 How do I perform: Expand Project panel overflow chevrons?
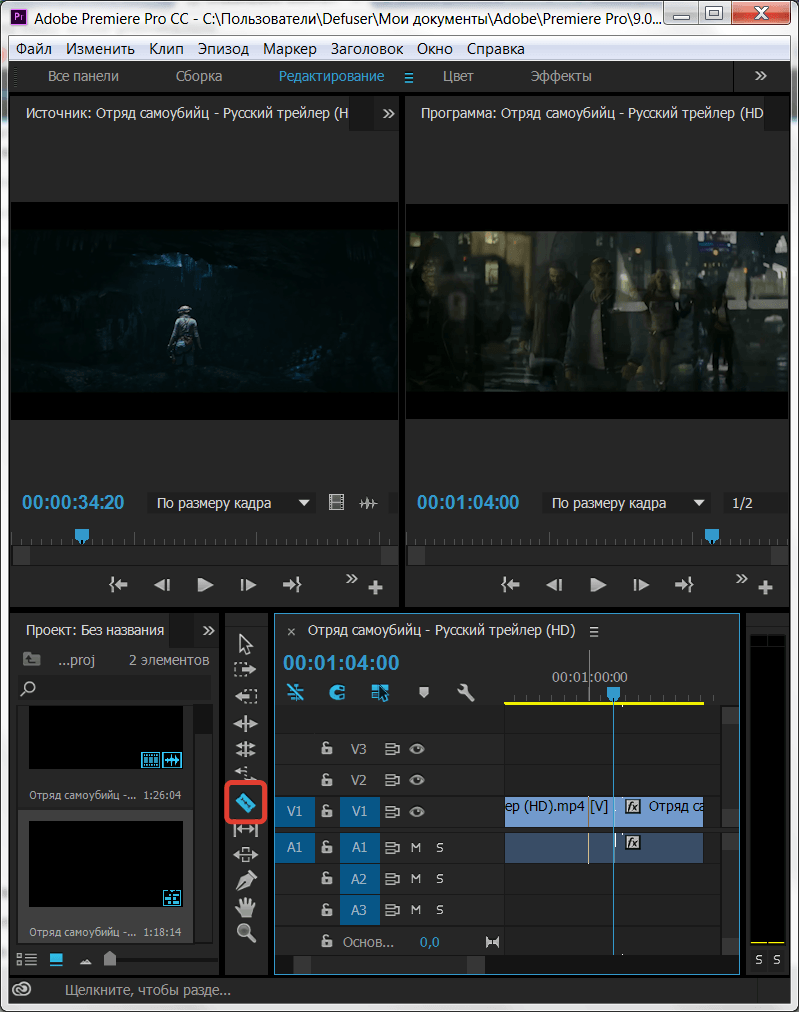coord(208,631)
